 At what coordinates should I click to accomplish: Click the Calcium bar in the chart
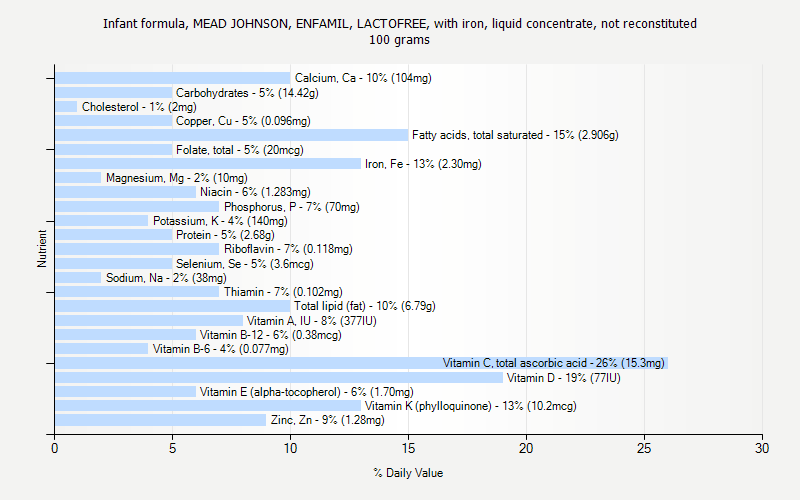tap(172, 78)
